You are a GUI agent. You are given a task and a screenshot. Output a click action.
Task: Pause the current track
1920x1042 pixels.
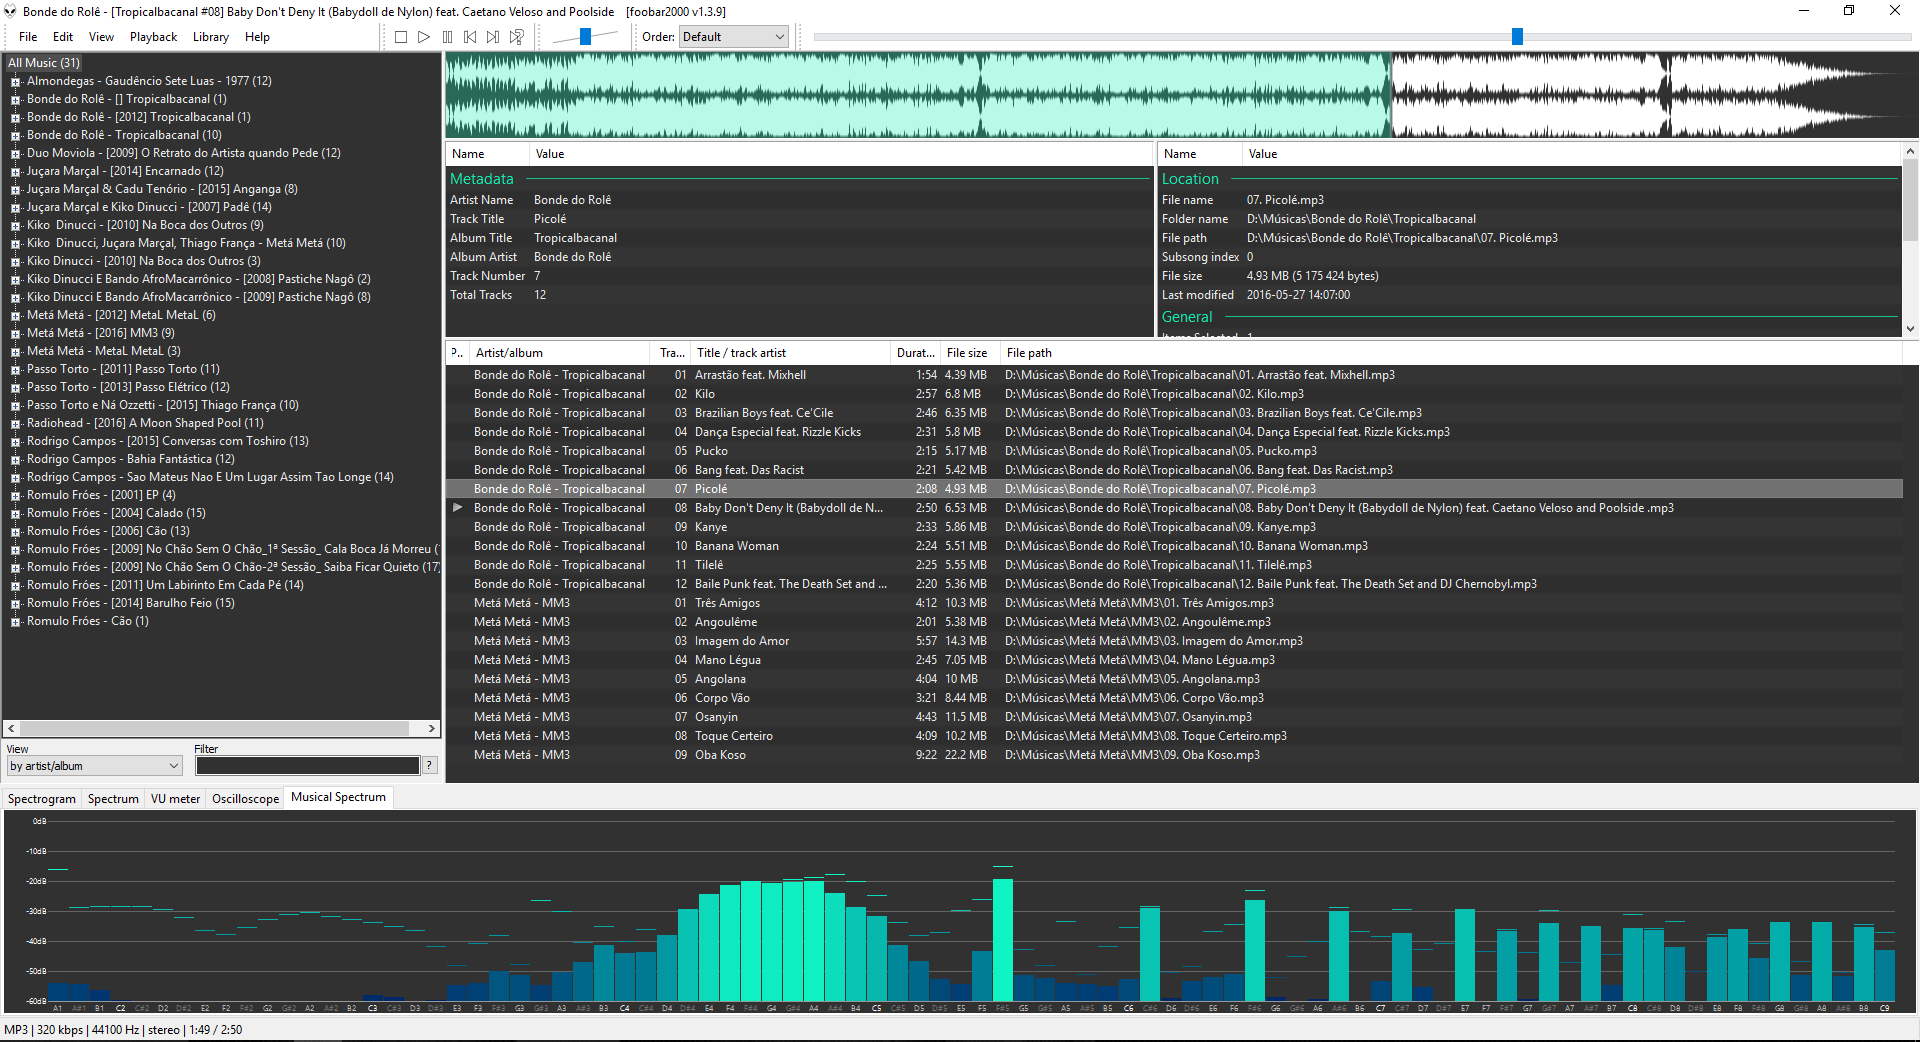(447, 37)
